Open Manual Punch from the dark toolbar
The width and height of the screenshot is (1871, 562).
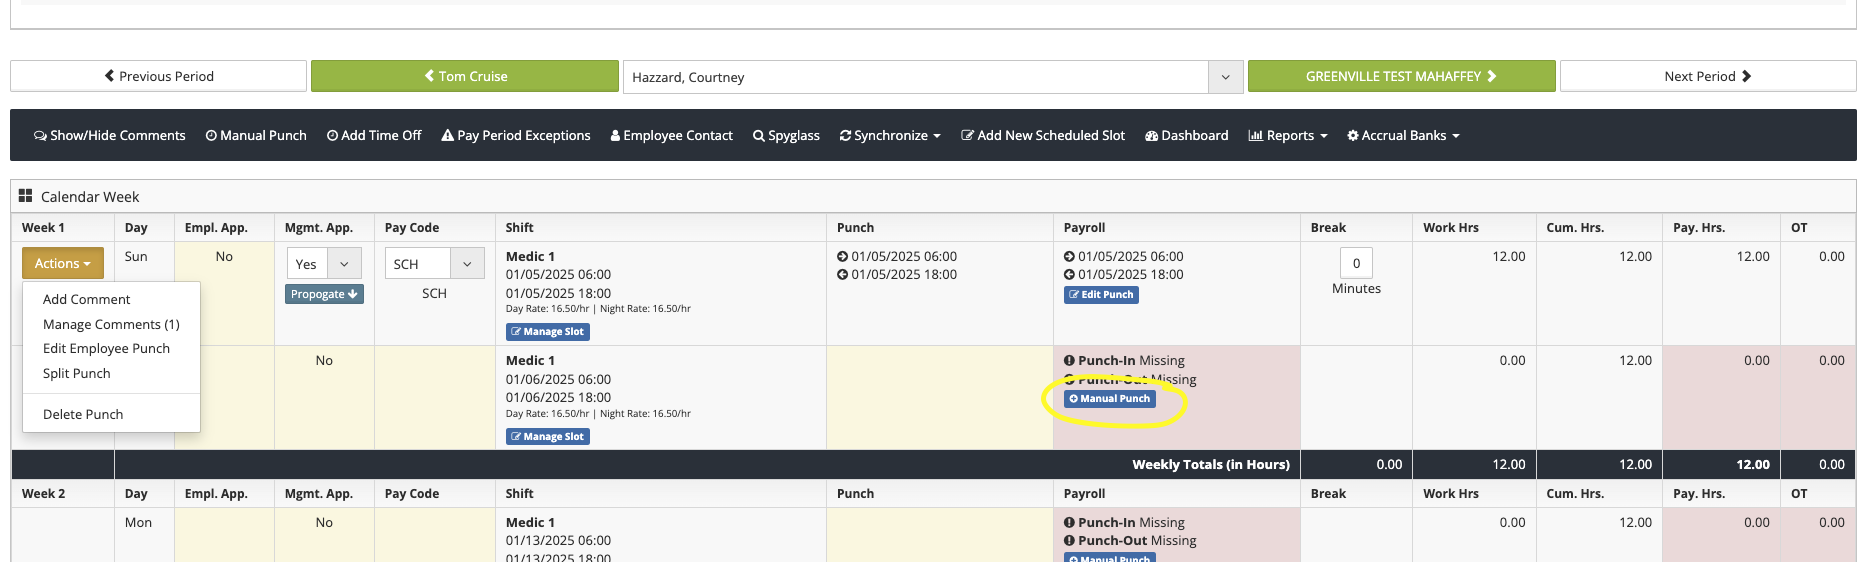pos(256,135)
